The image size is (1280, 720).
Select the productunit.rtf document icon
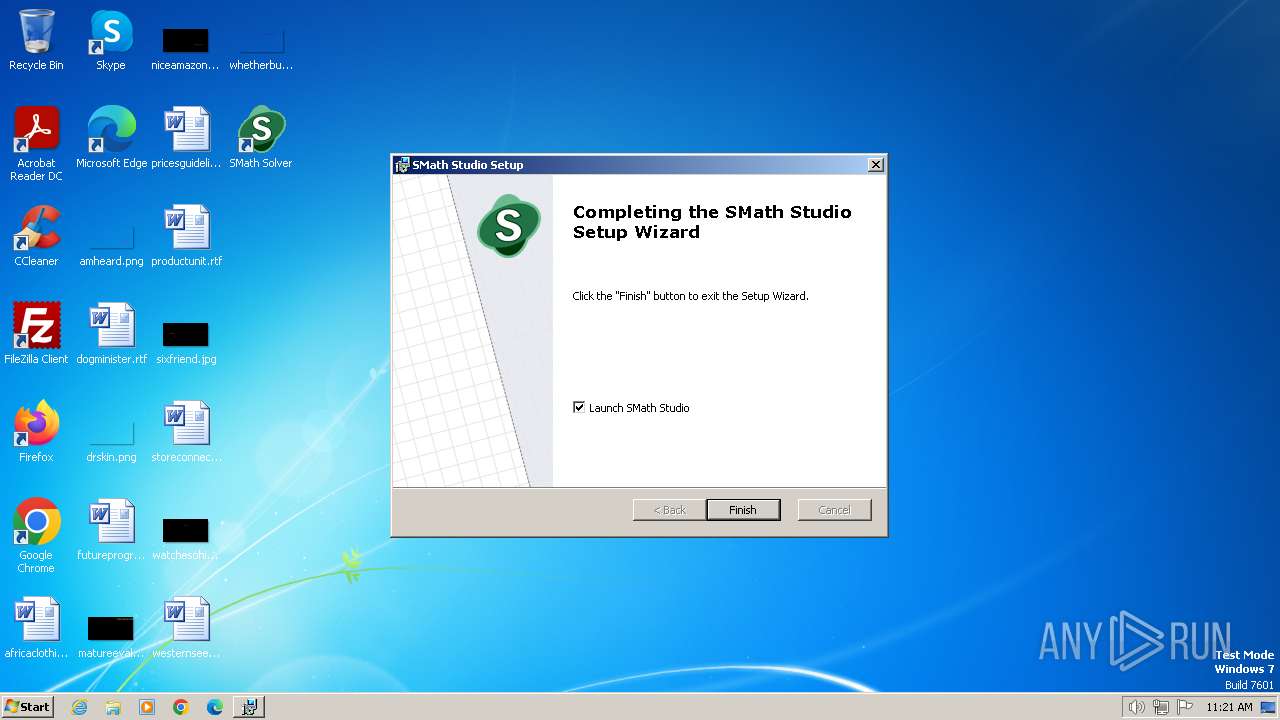pos(186,236)
